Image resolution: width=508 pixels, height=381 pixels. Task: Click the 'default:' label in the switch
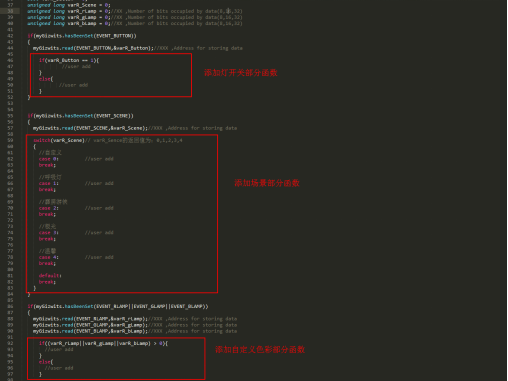pos(50,276)
